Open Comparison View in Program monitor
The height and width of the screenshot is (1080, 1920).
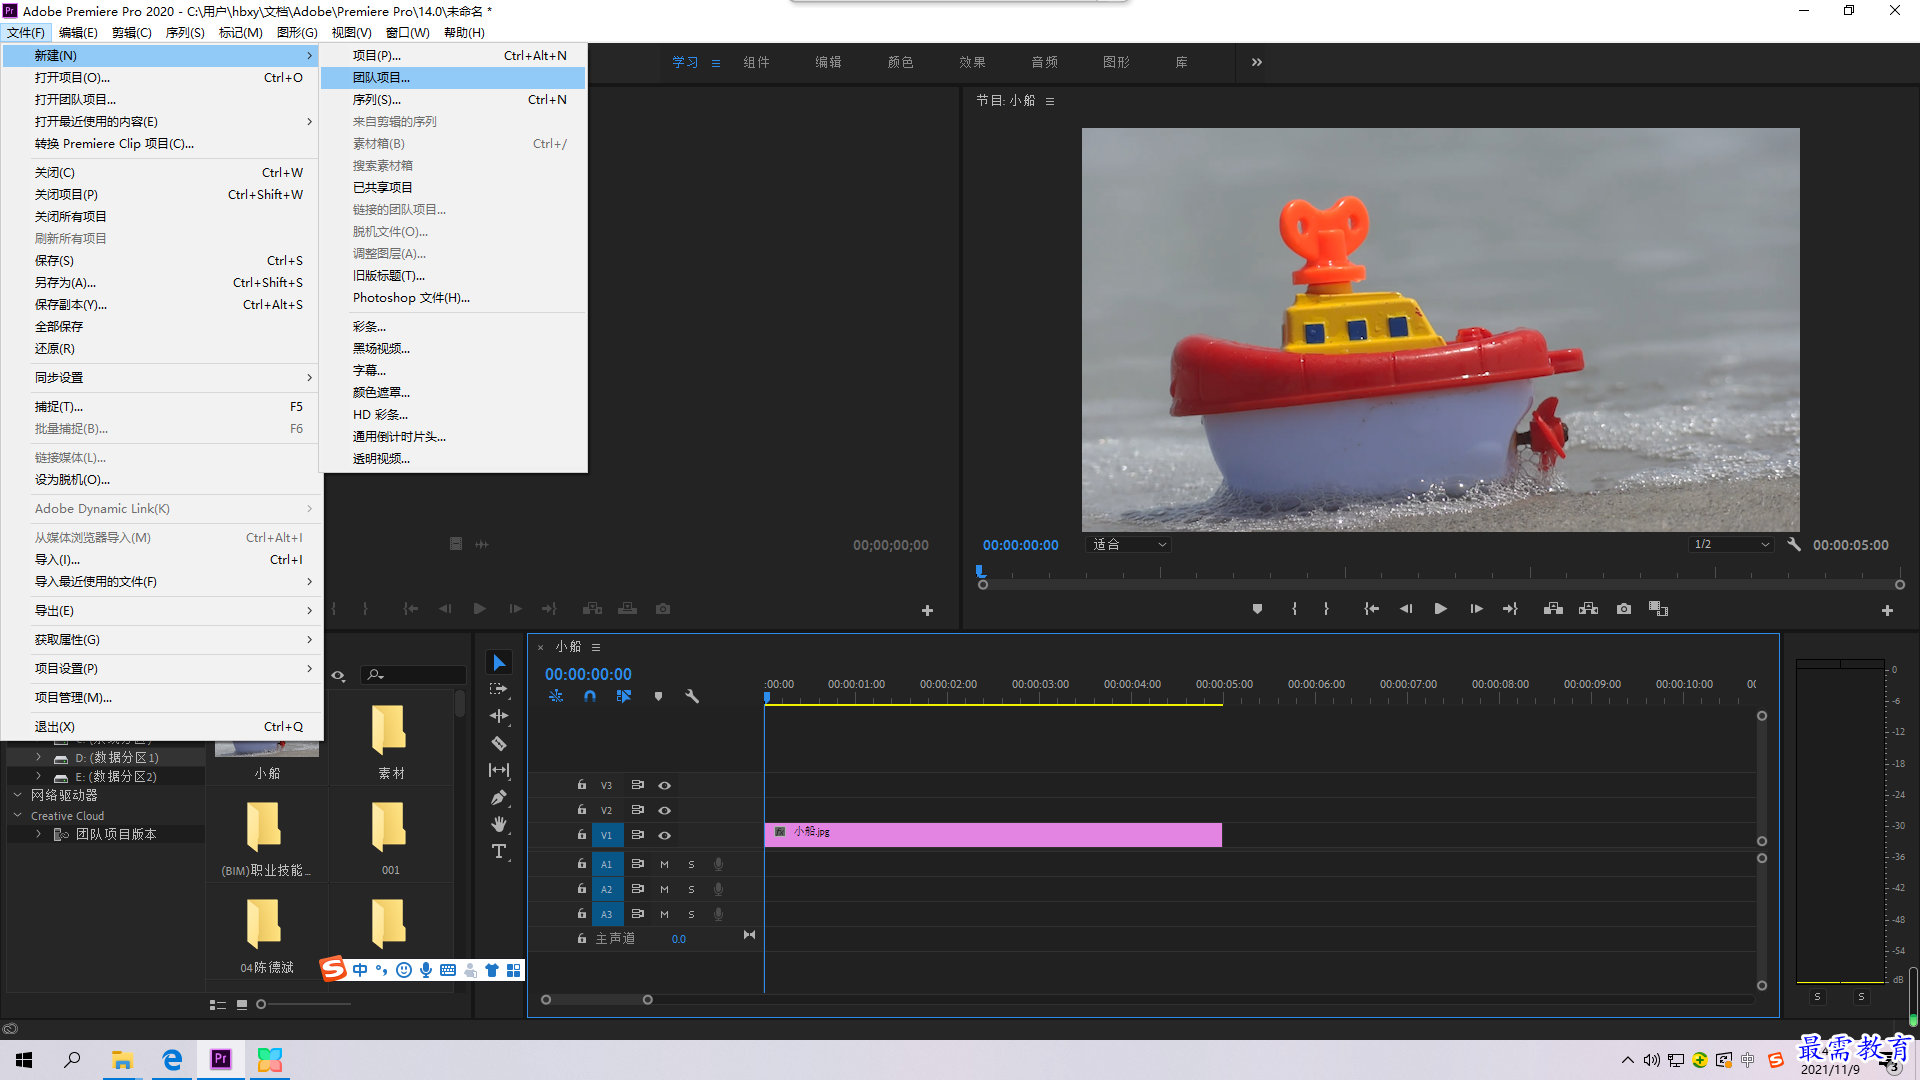pyautogui.click(x=1658, y=609)
